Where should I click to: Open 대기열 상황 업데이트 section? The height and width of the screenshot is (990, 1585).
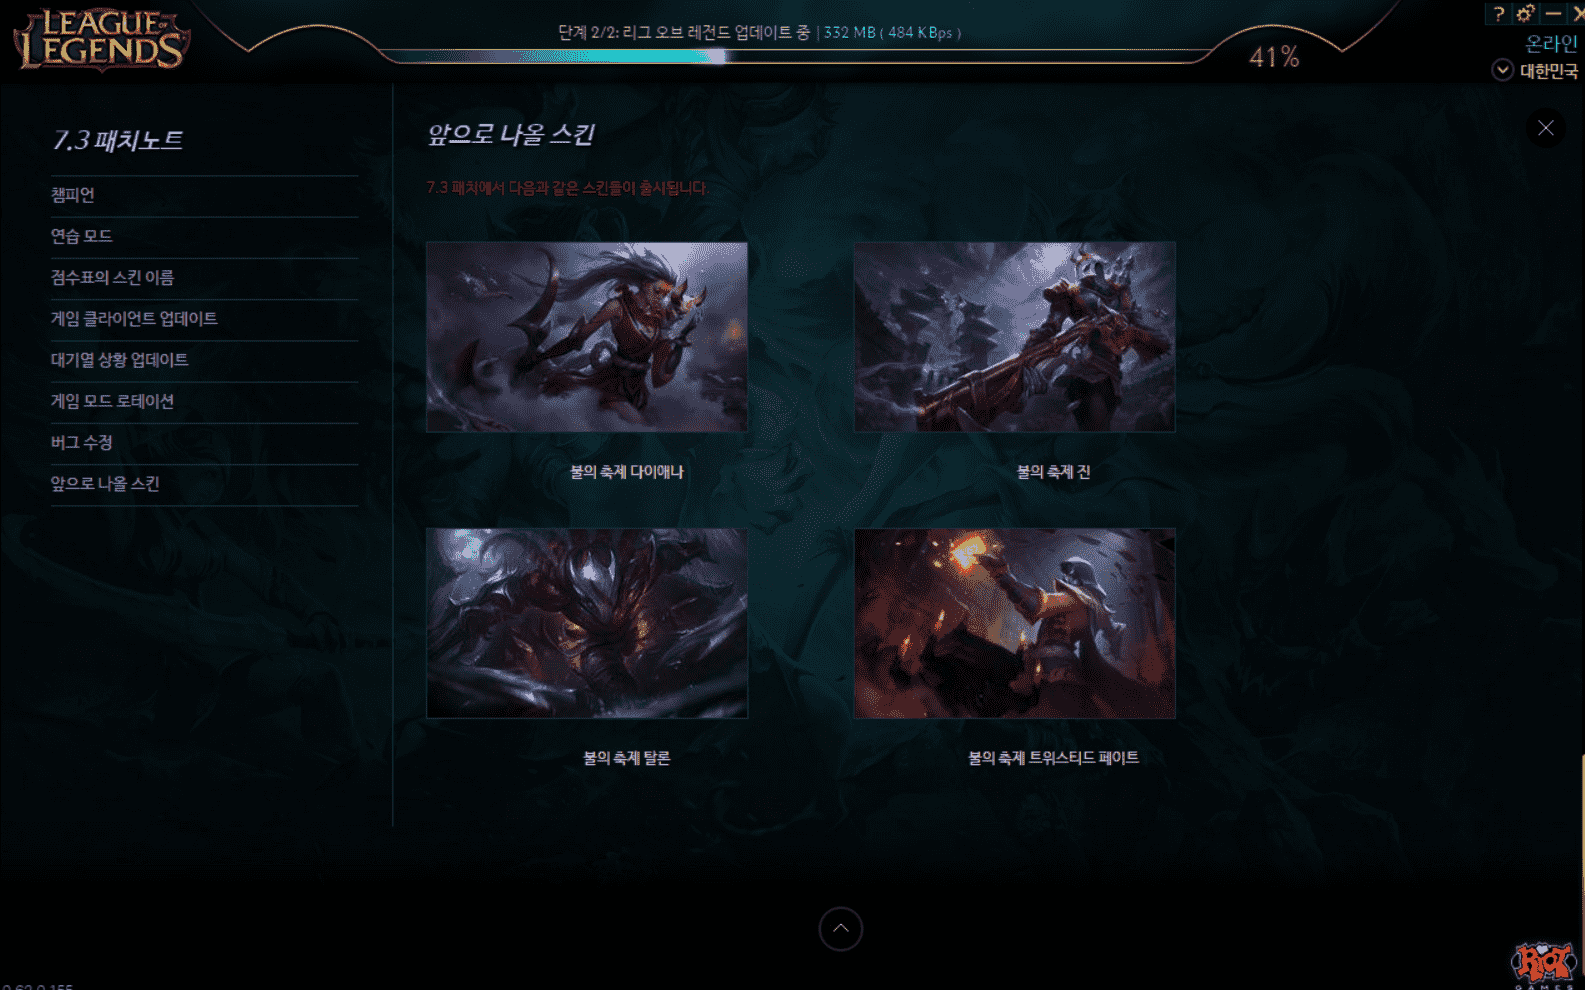pos(204,360)
